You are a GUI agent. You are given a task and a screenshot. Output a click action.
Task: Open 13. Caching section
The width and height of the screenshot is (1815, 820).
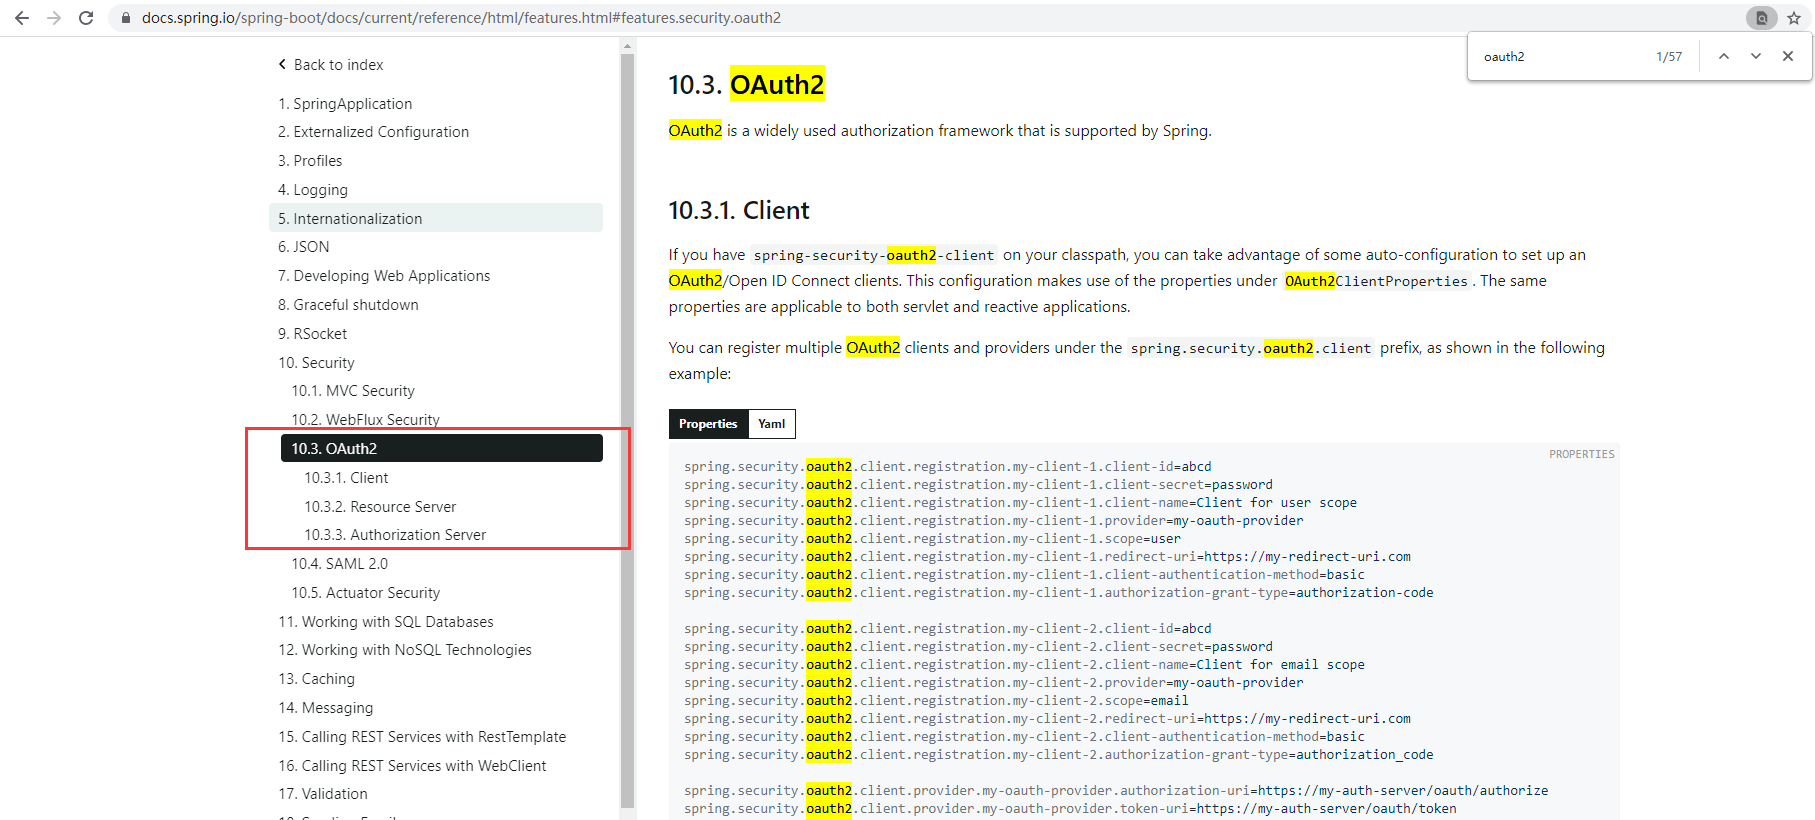(x=316, y=679)
